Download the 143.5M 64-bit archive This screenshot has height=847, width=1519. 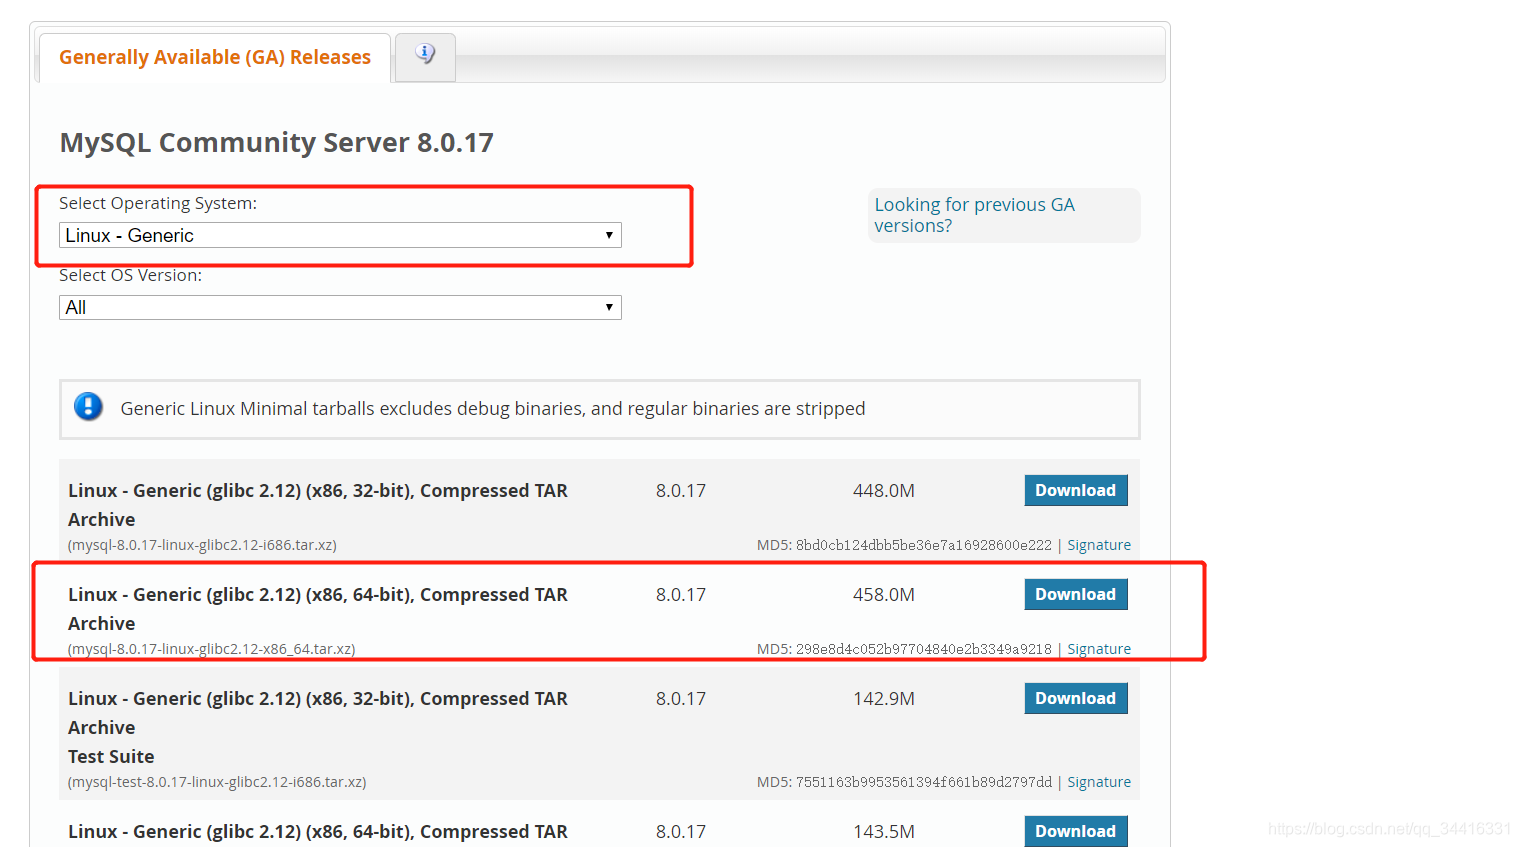coord(1075,831)
